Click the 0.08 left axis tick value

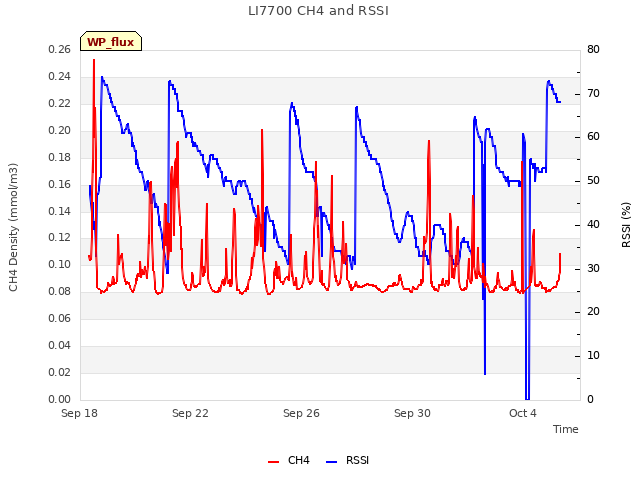click(60, 291)
